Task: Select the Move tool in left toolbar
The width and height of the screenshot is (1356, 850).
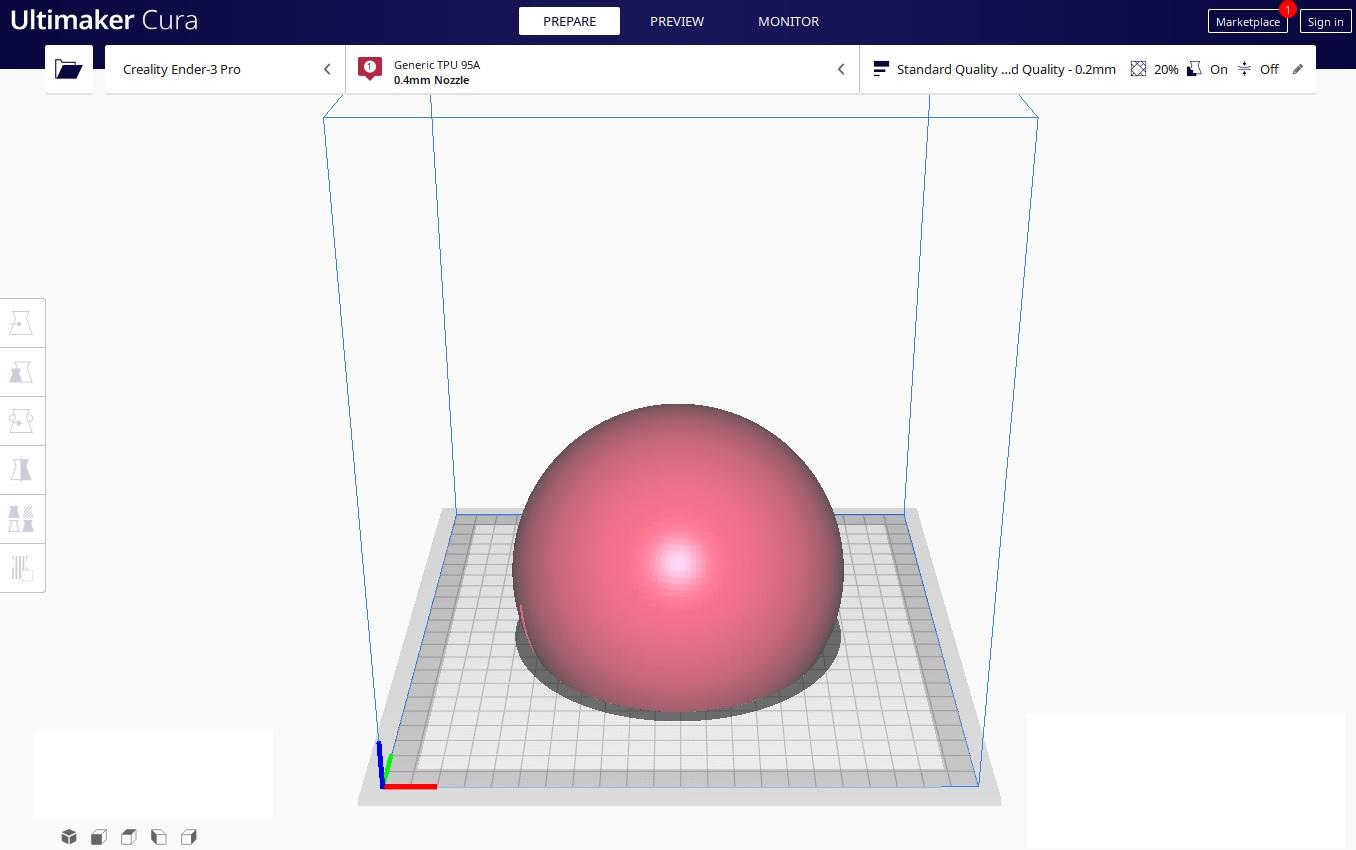Action: (x=21, y=323)
